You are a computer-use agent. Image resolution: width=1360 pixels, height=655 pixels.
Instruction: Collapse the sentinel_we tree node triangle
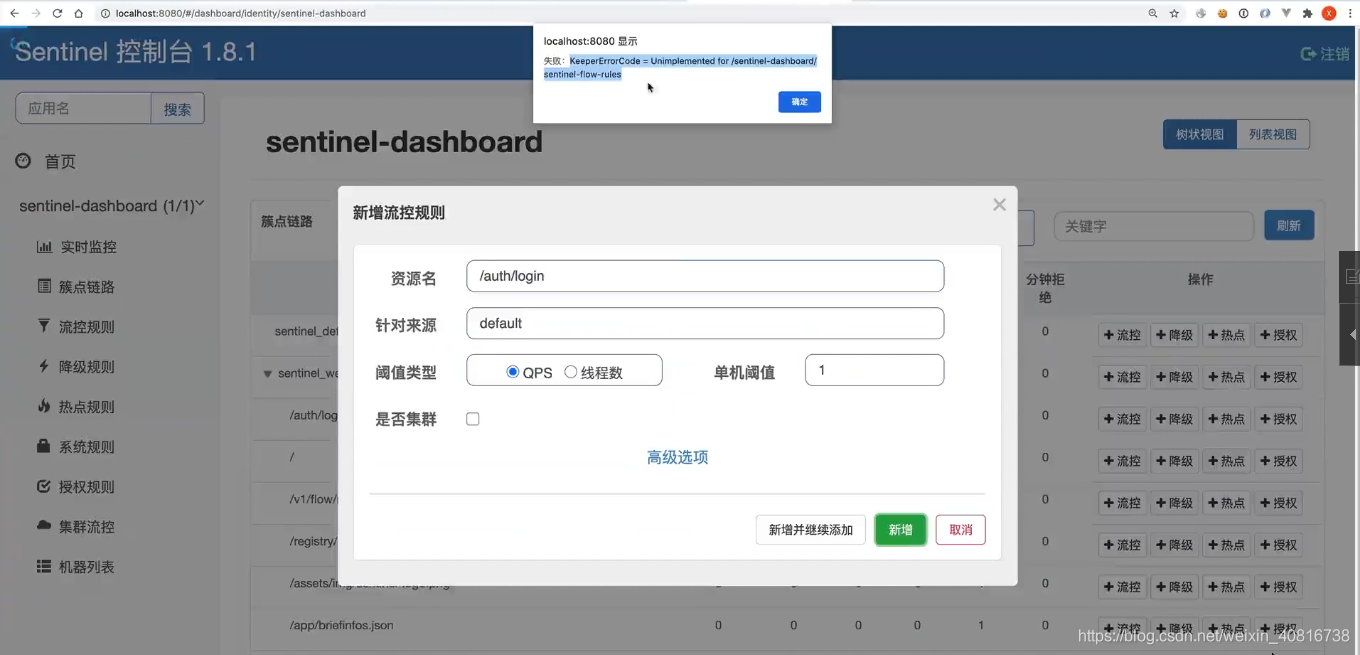[267, 374]
